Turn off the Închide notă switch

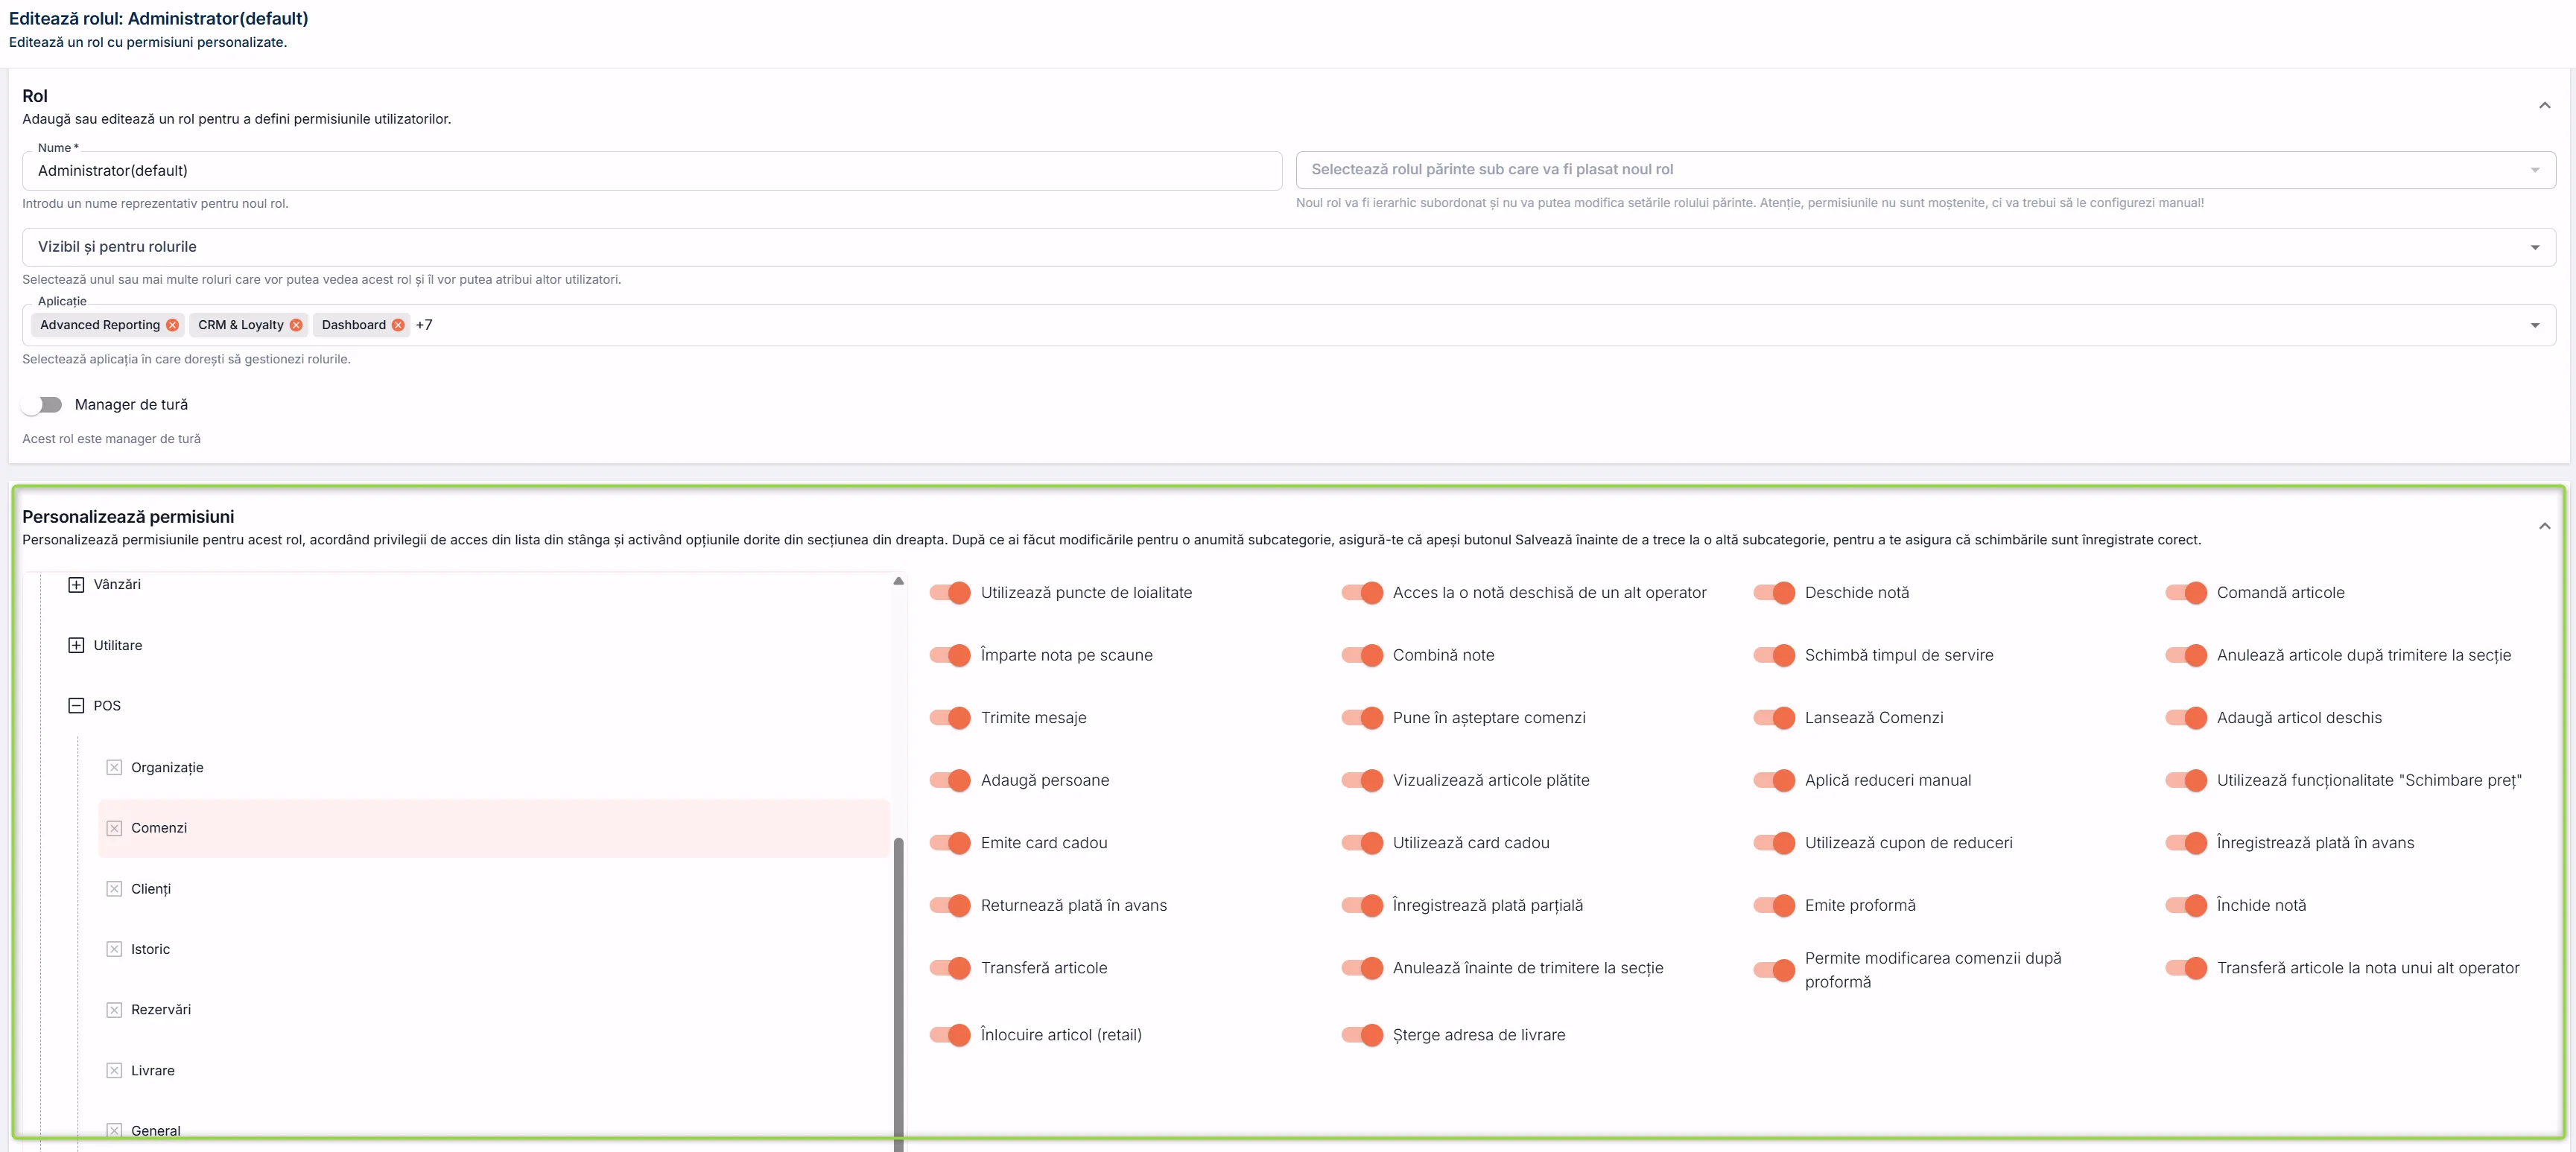coord(2186,905)
